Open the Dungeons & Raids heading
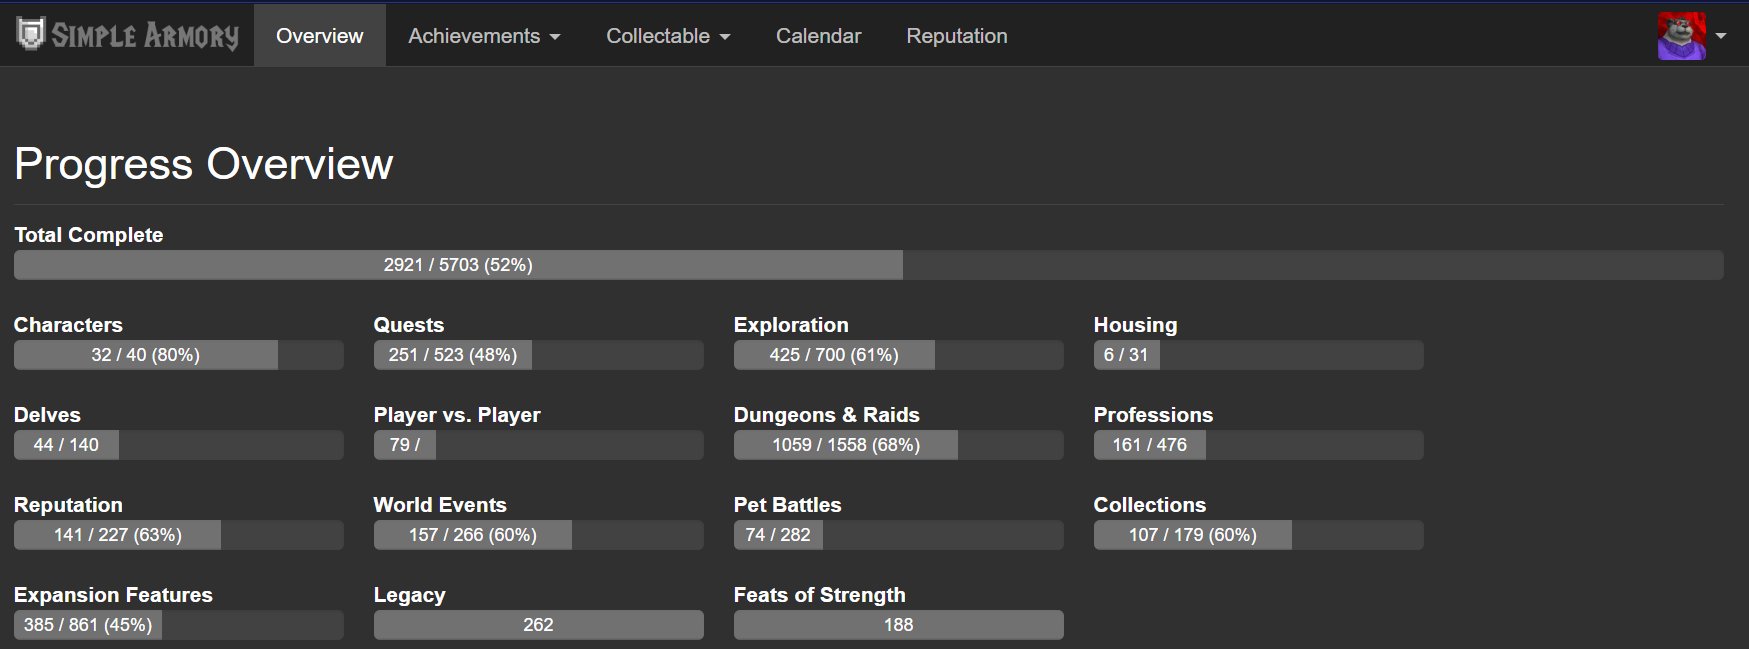This screenshot has width=1749, height=649. (x=827, y=415)
